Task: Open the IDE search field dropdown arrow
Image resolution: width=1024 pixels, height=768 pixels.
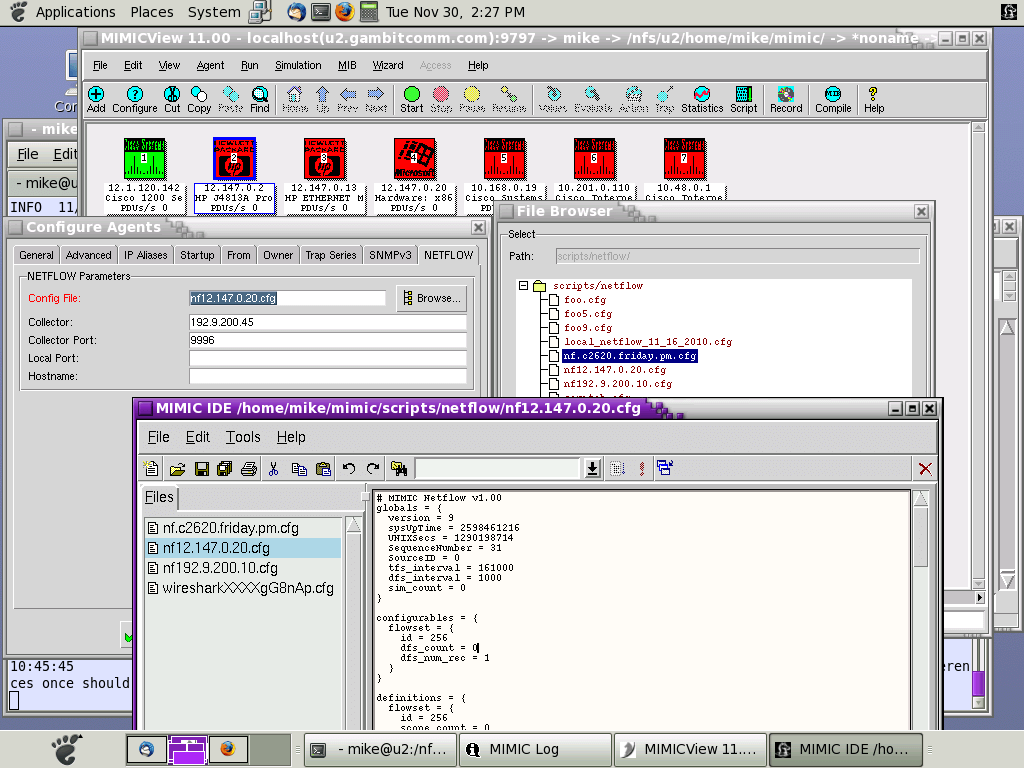Action: (x=592, y=468)
